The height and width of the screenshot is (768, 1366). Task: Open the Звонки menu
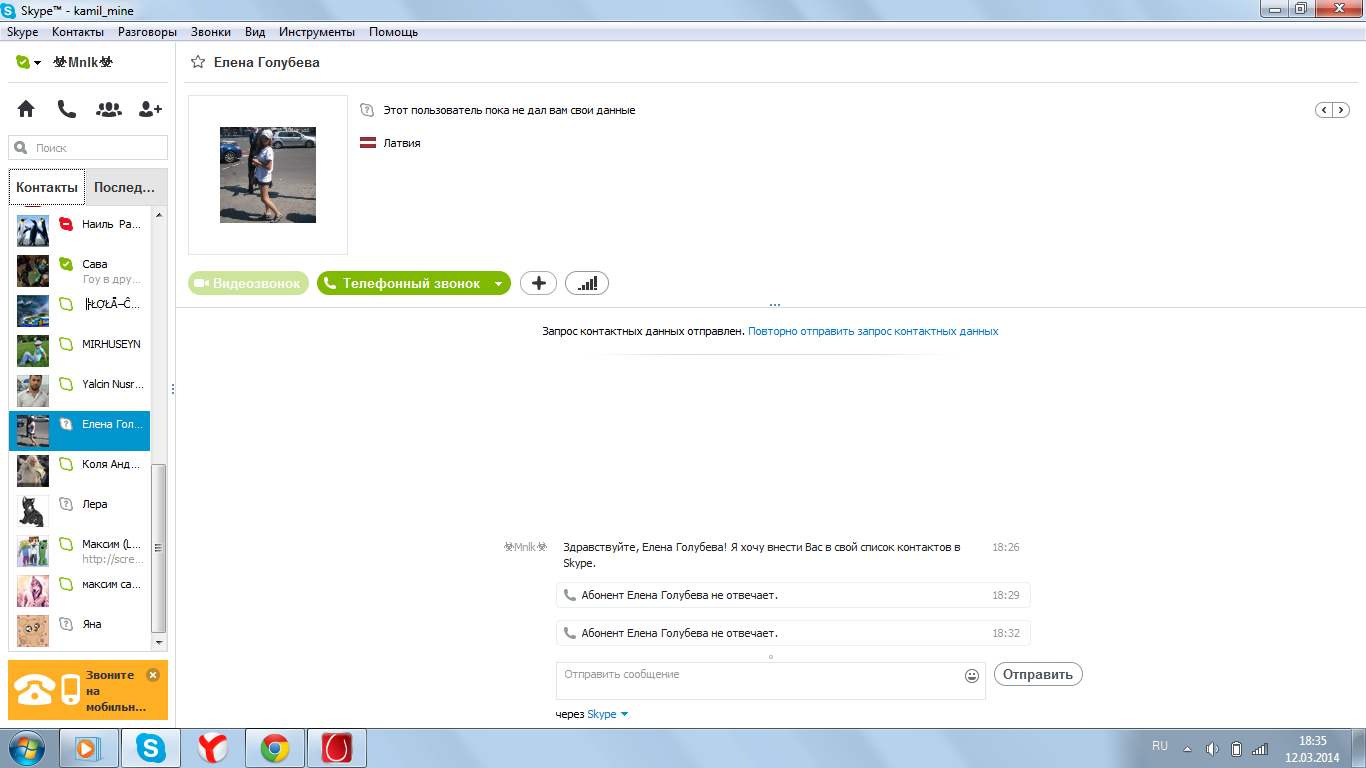coord(210,32)
